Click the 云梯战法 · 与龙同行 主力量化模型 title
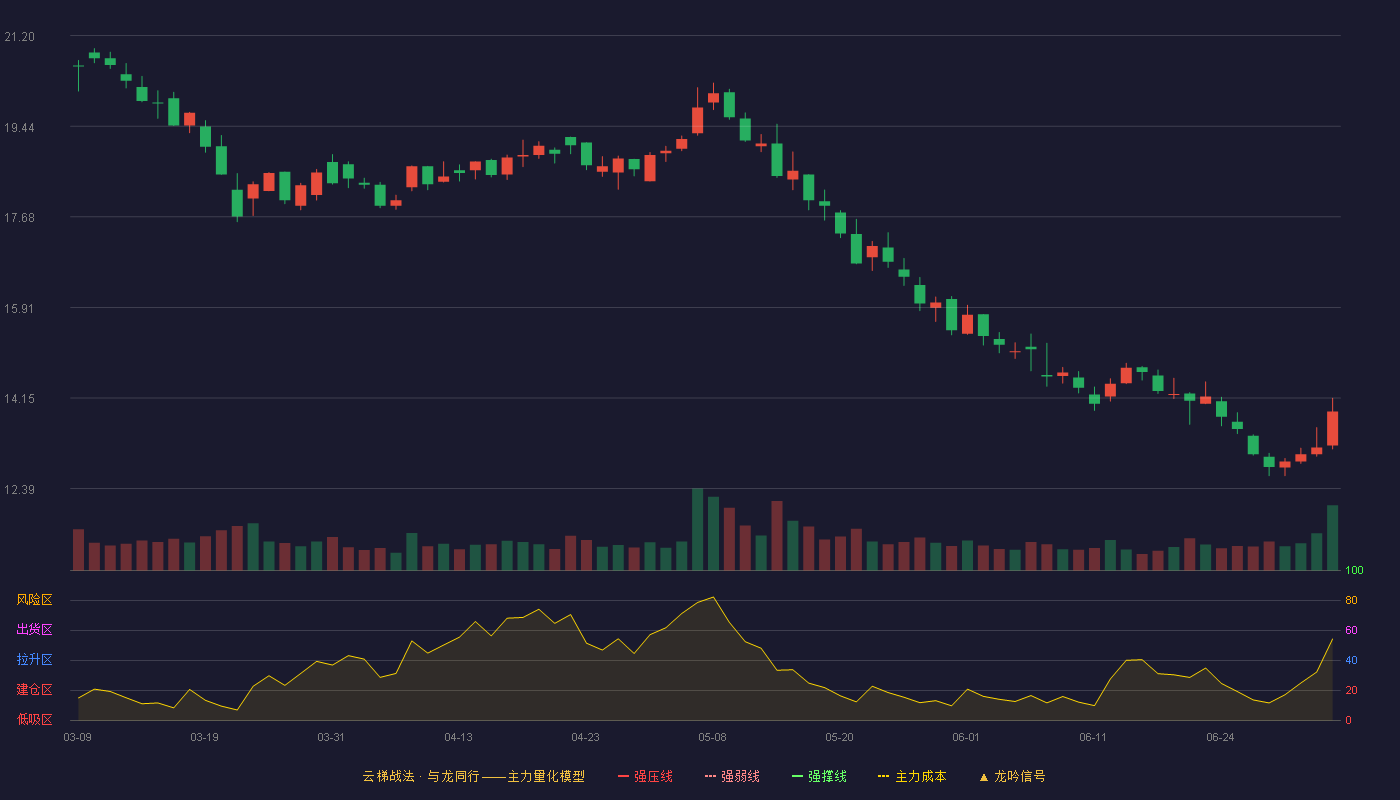Viewport: 1400px width, 800px height. pyautogui.click(x=473, y=776)
